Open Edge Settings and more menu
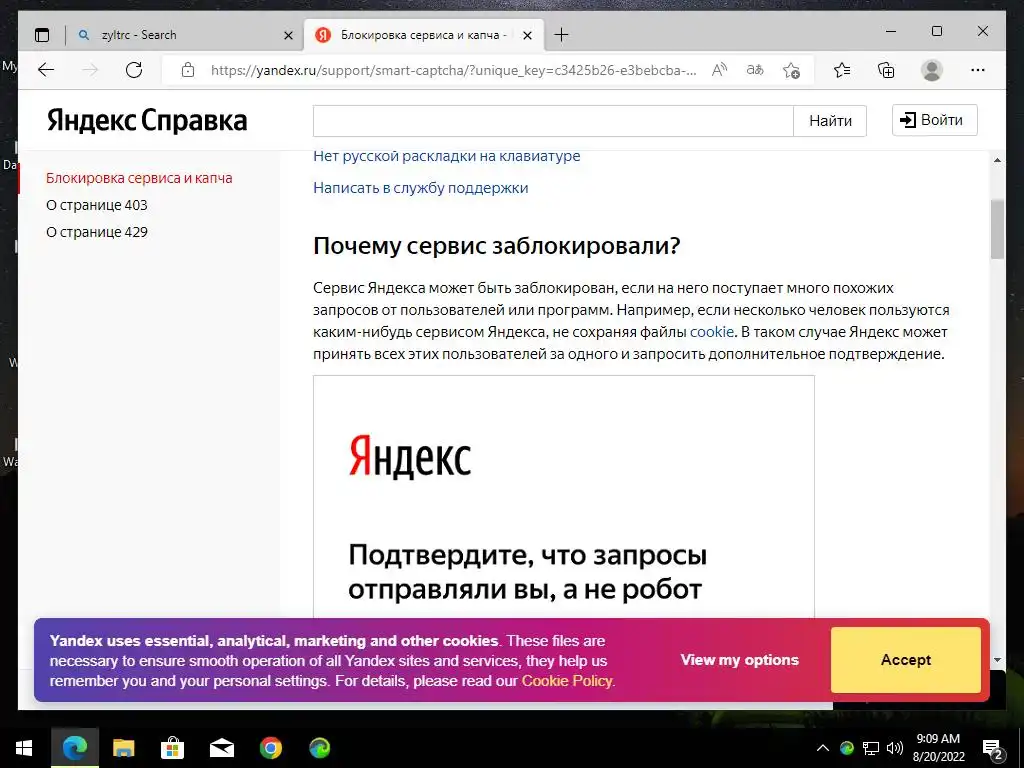The image size is (1024, 768). coord(978,70)
